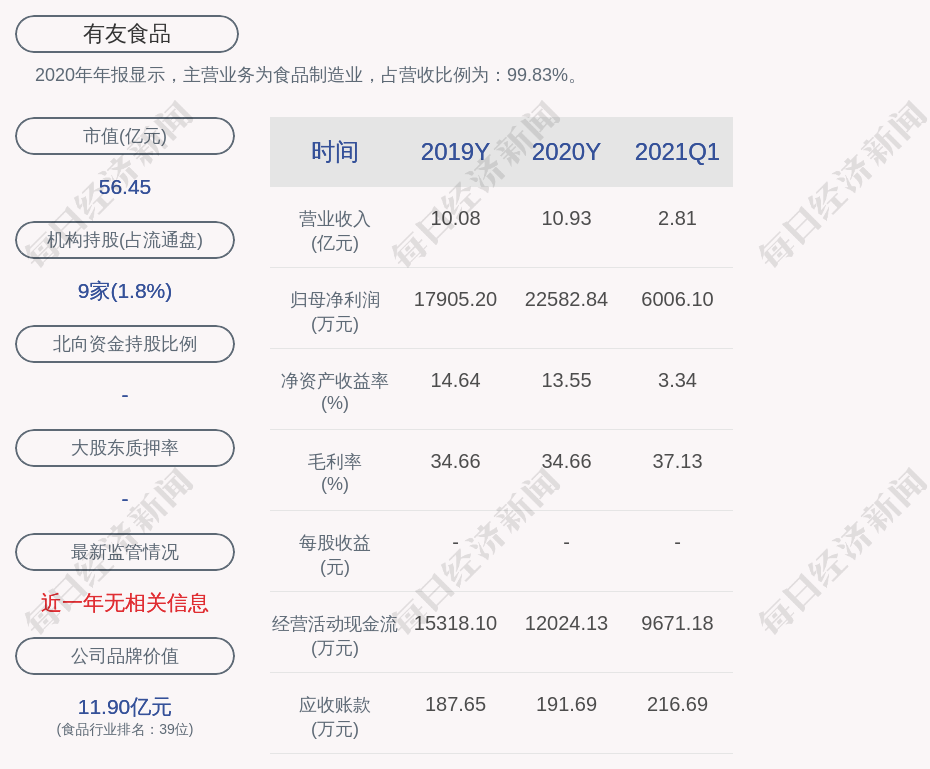
Task: Select 2019Y gross margin 34.66
Action: (x=456, y=461)
